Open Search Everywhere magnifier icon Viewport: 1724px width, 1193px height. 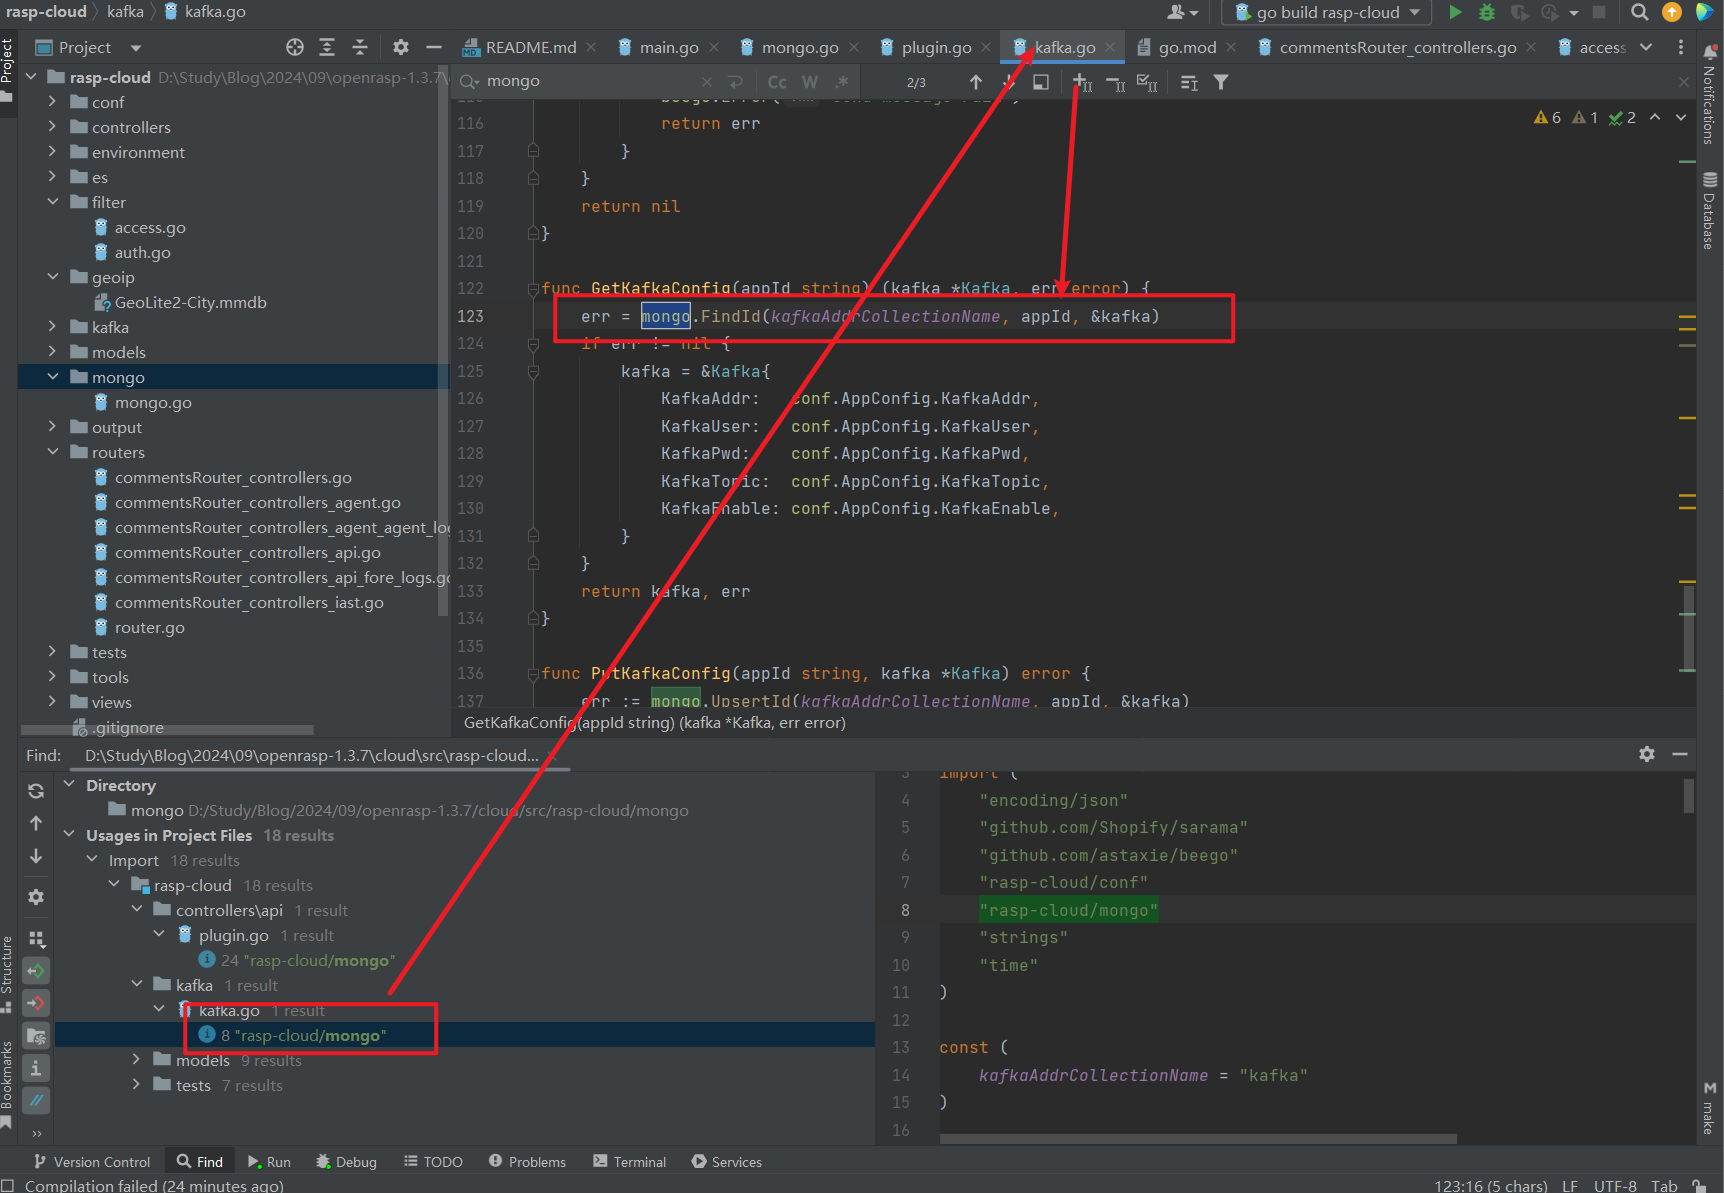(1639, 12)
